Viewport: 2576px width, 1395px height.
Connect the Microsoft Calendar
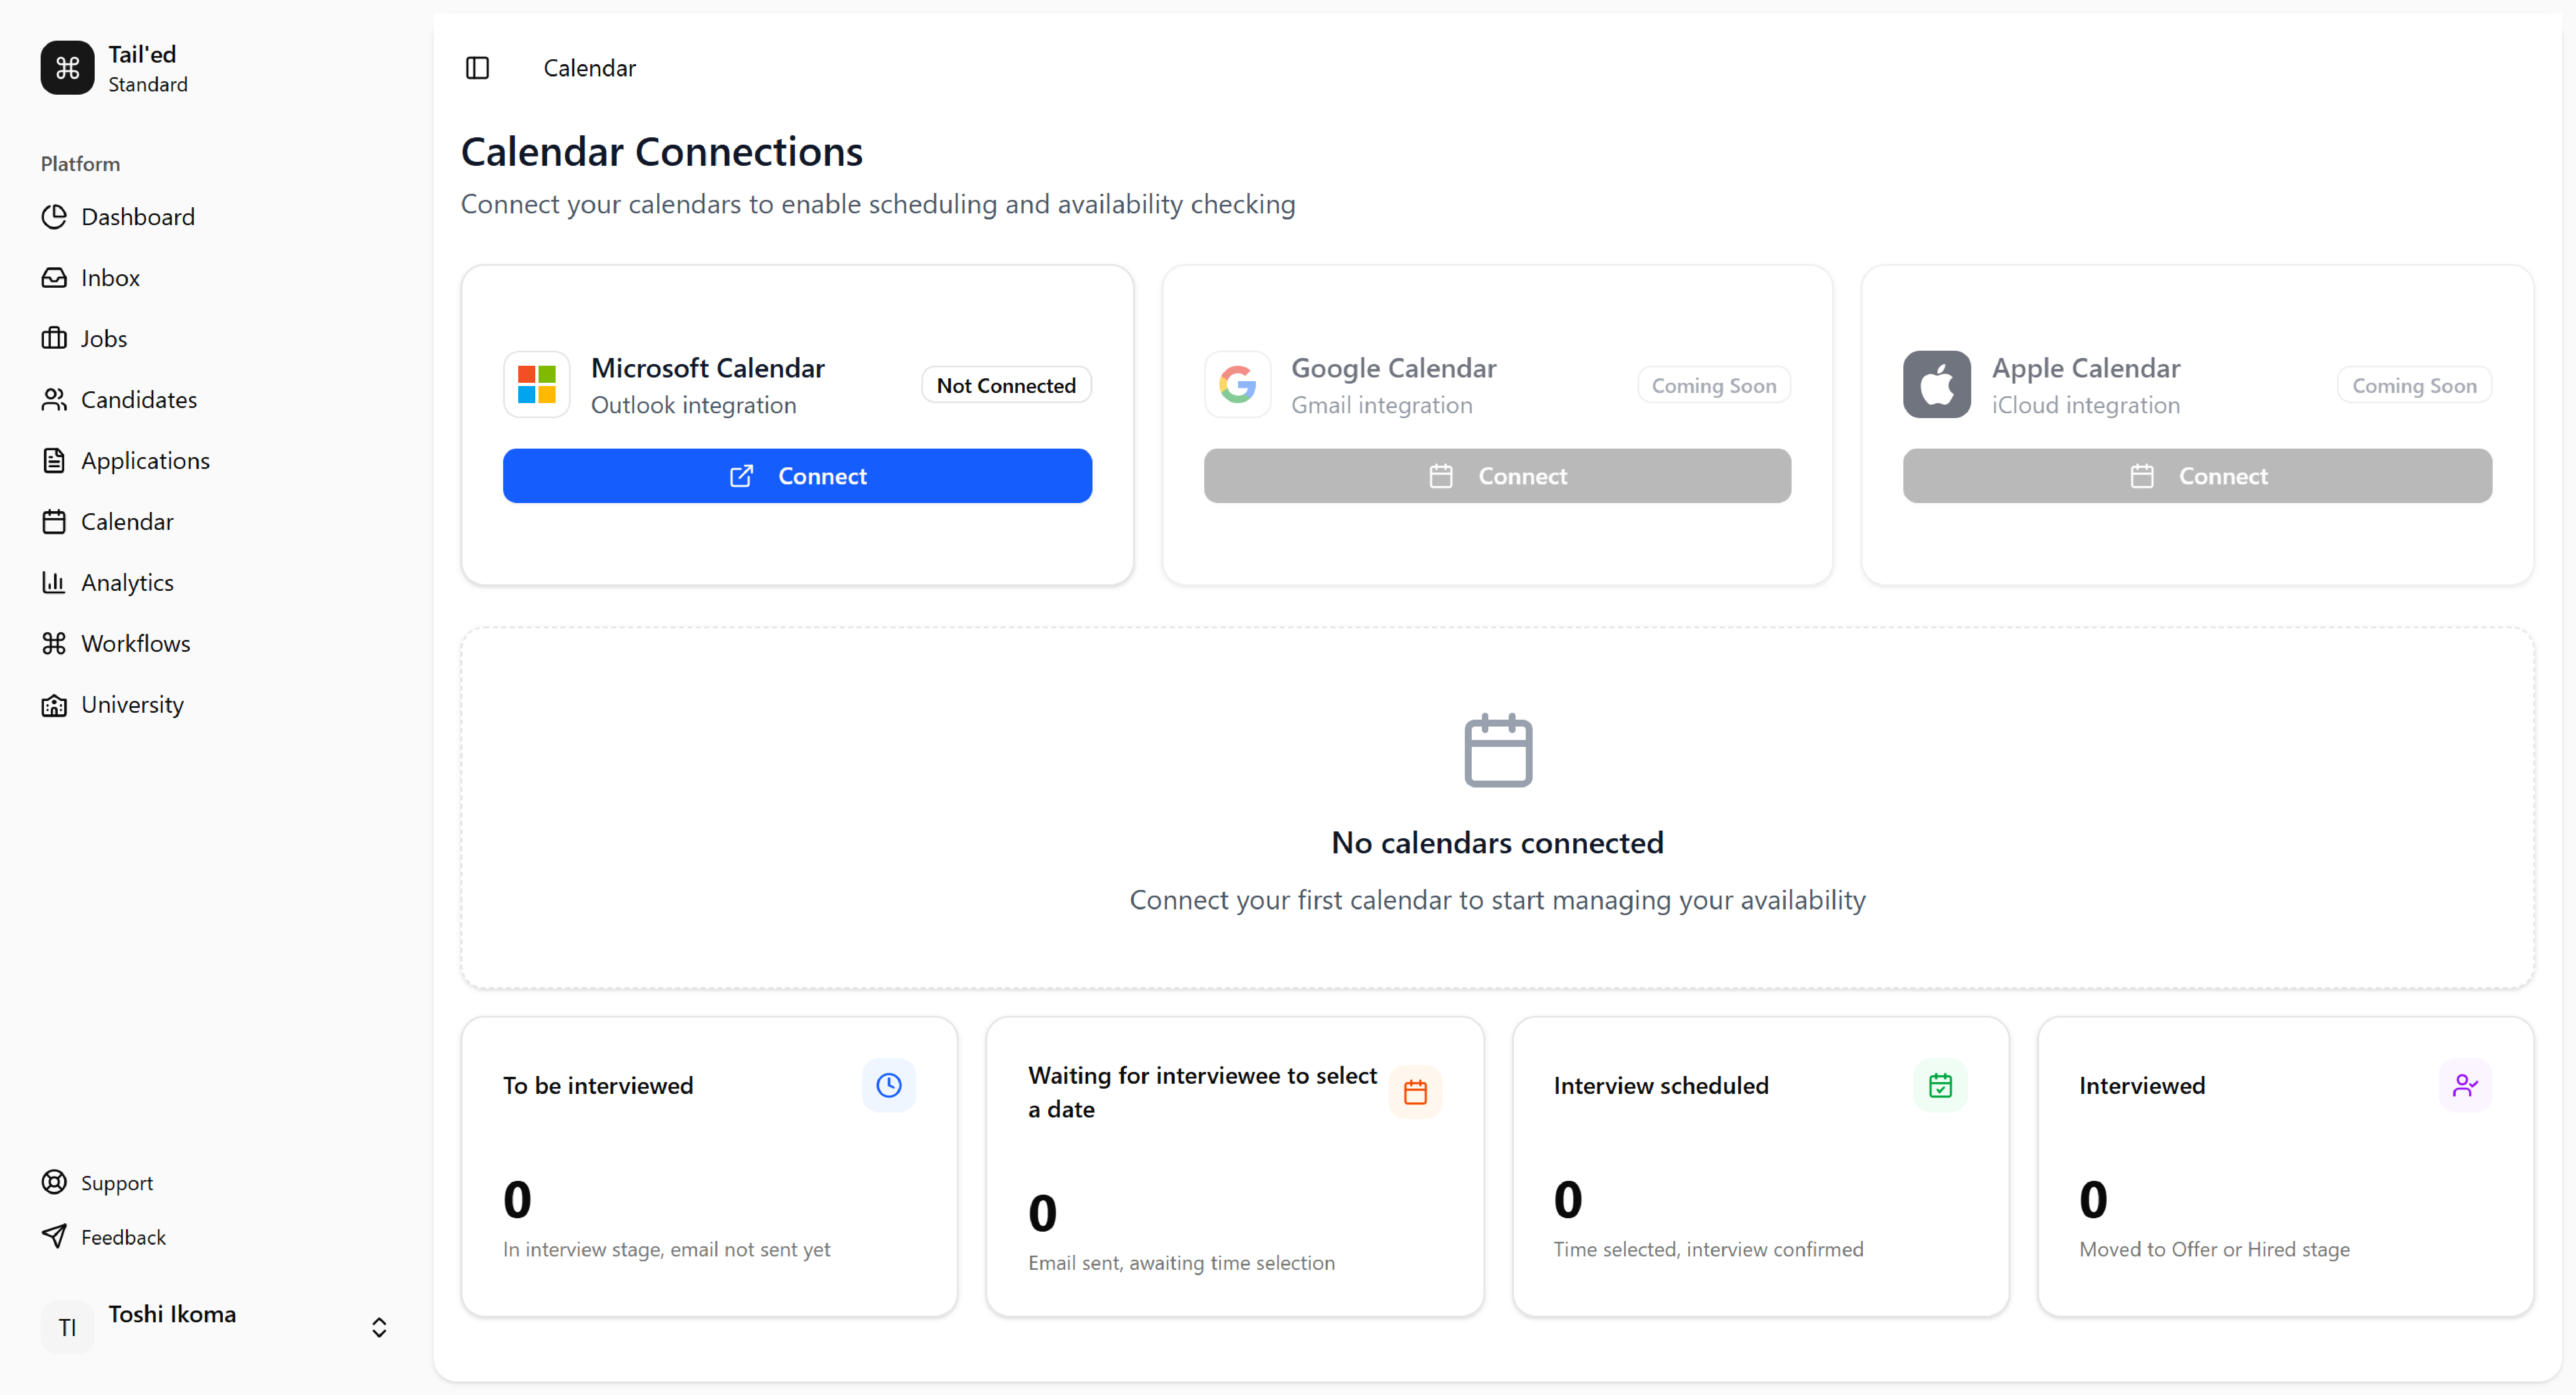point(797,476)
